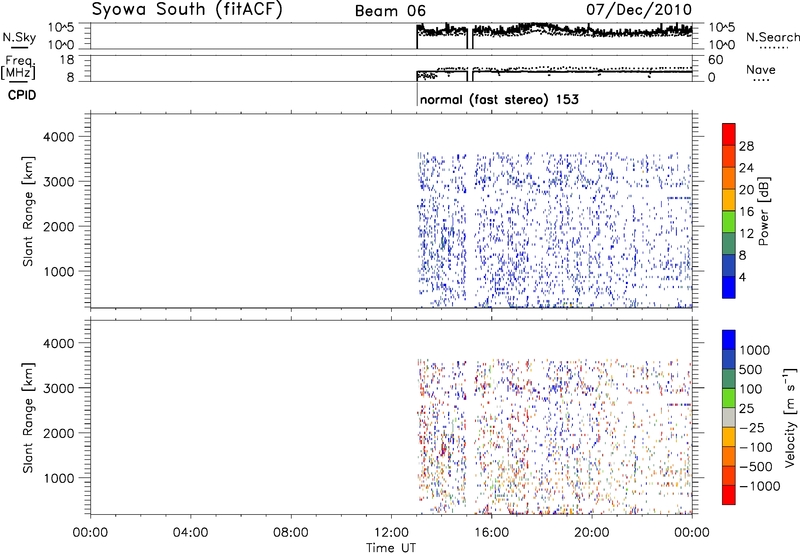
Task: Click the date '07/Dec/2010'
Action: tap(639, 10)
